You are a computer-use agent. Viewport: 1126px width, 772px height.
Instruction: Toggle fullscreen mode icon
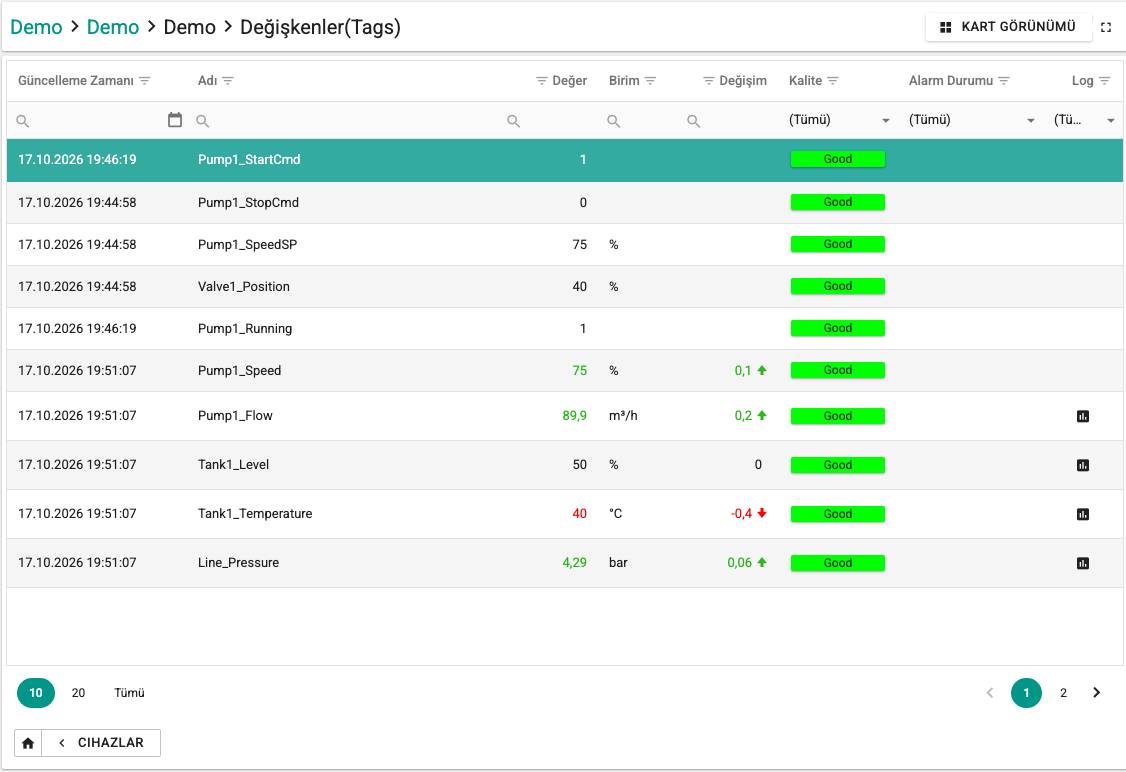click(x=1106, y=27)
